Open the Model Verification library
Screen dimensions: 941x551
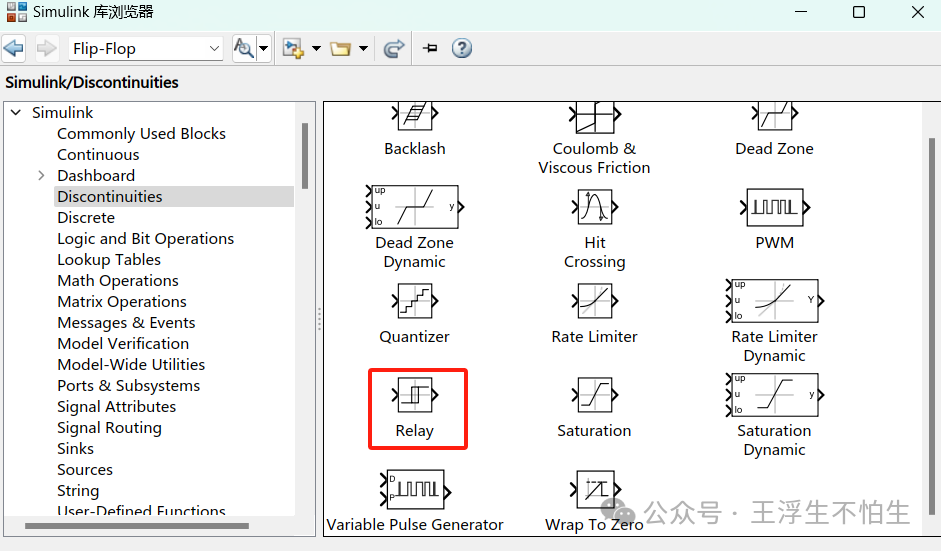pos(123,343)
